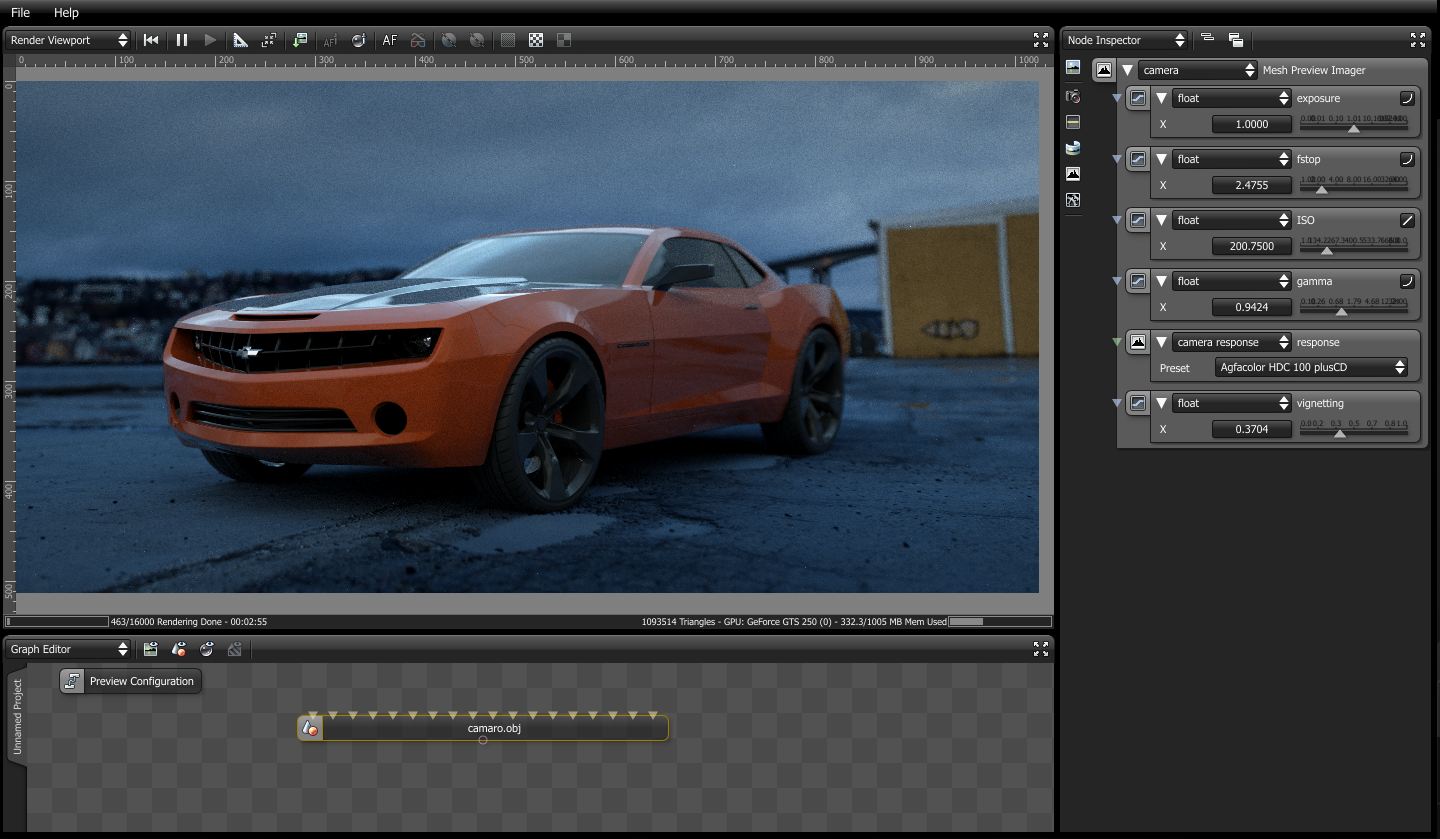Pause the rendering

182,40
